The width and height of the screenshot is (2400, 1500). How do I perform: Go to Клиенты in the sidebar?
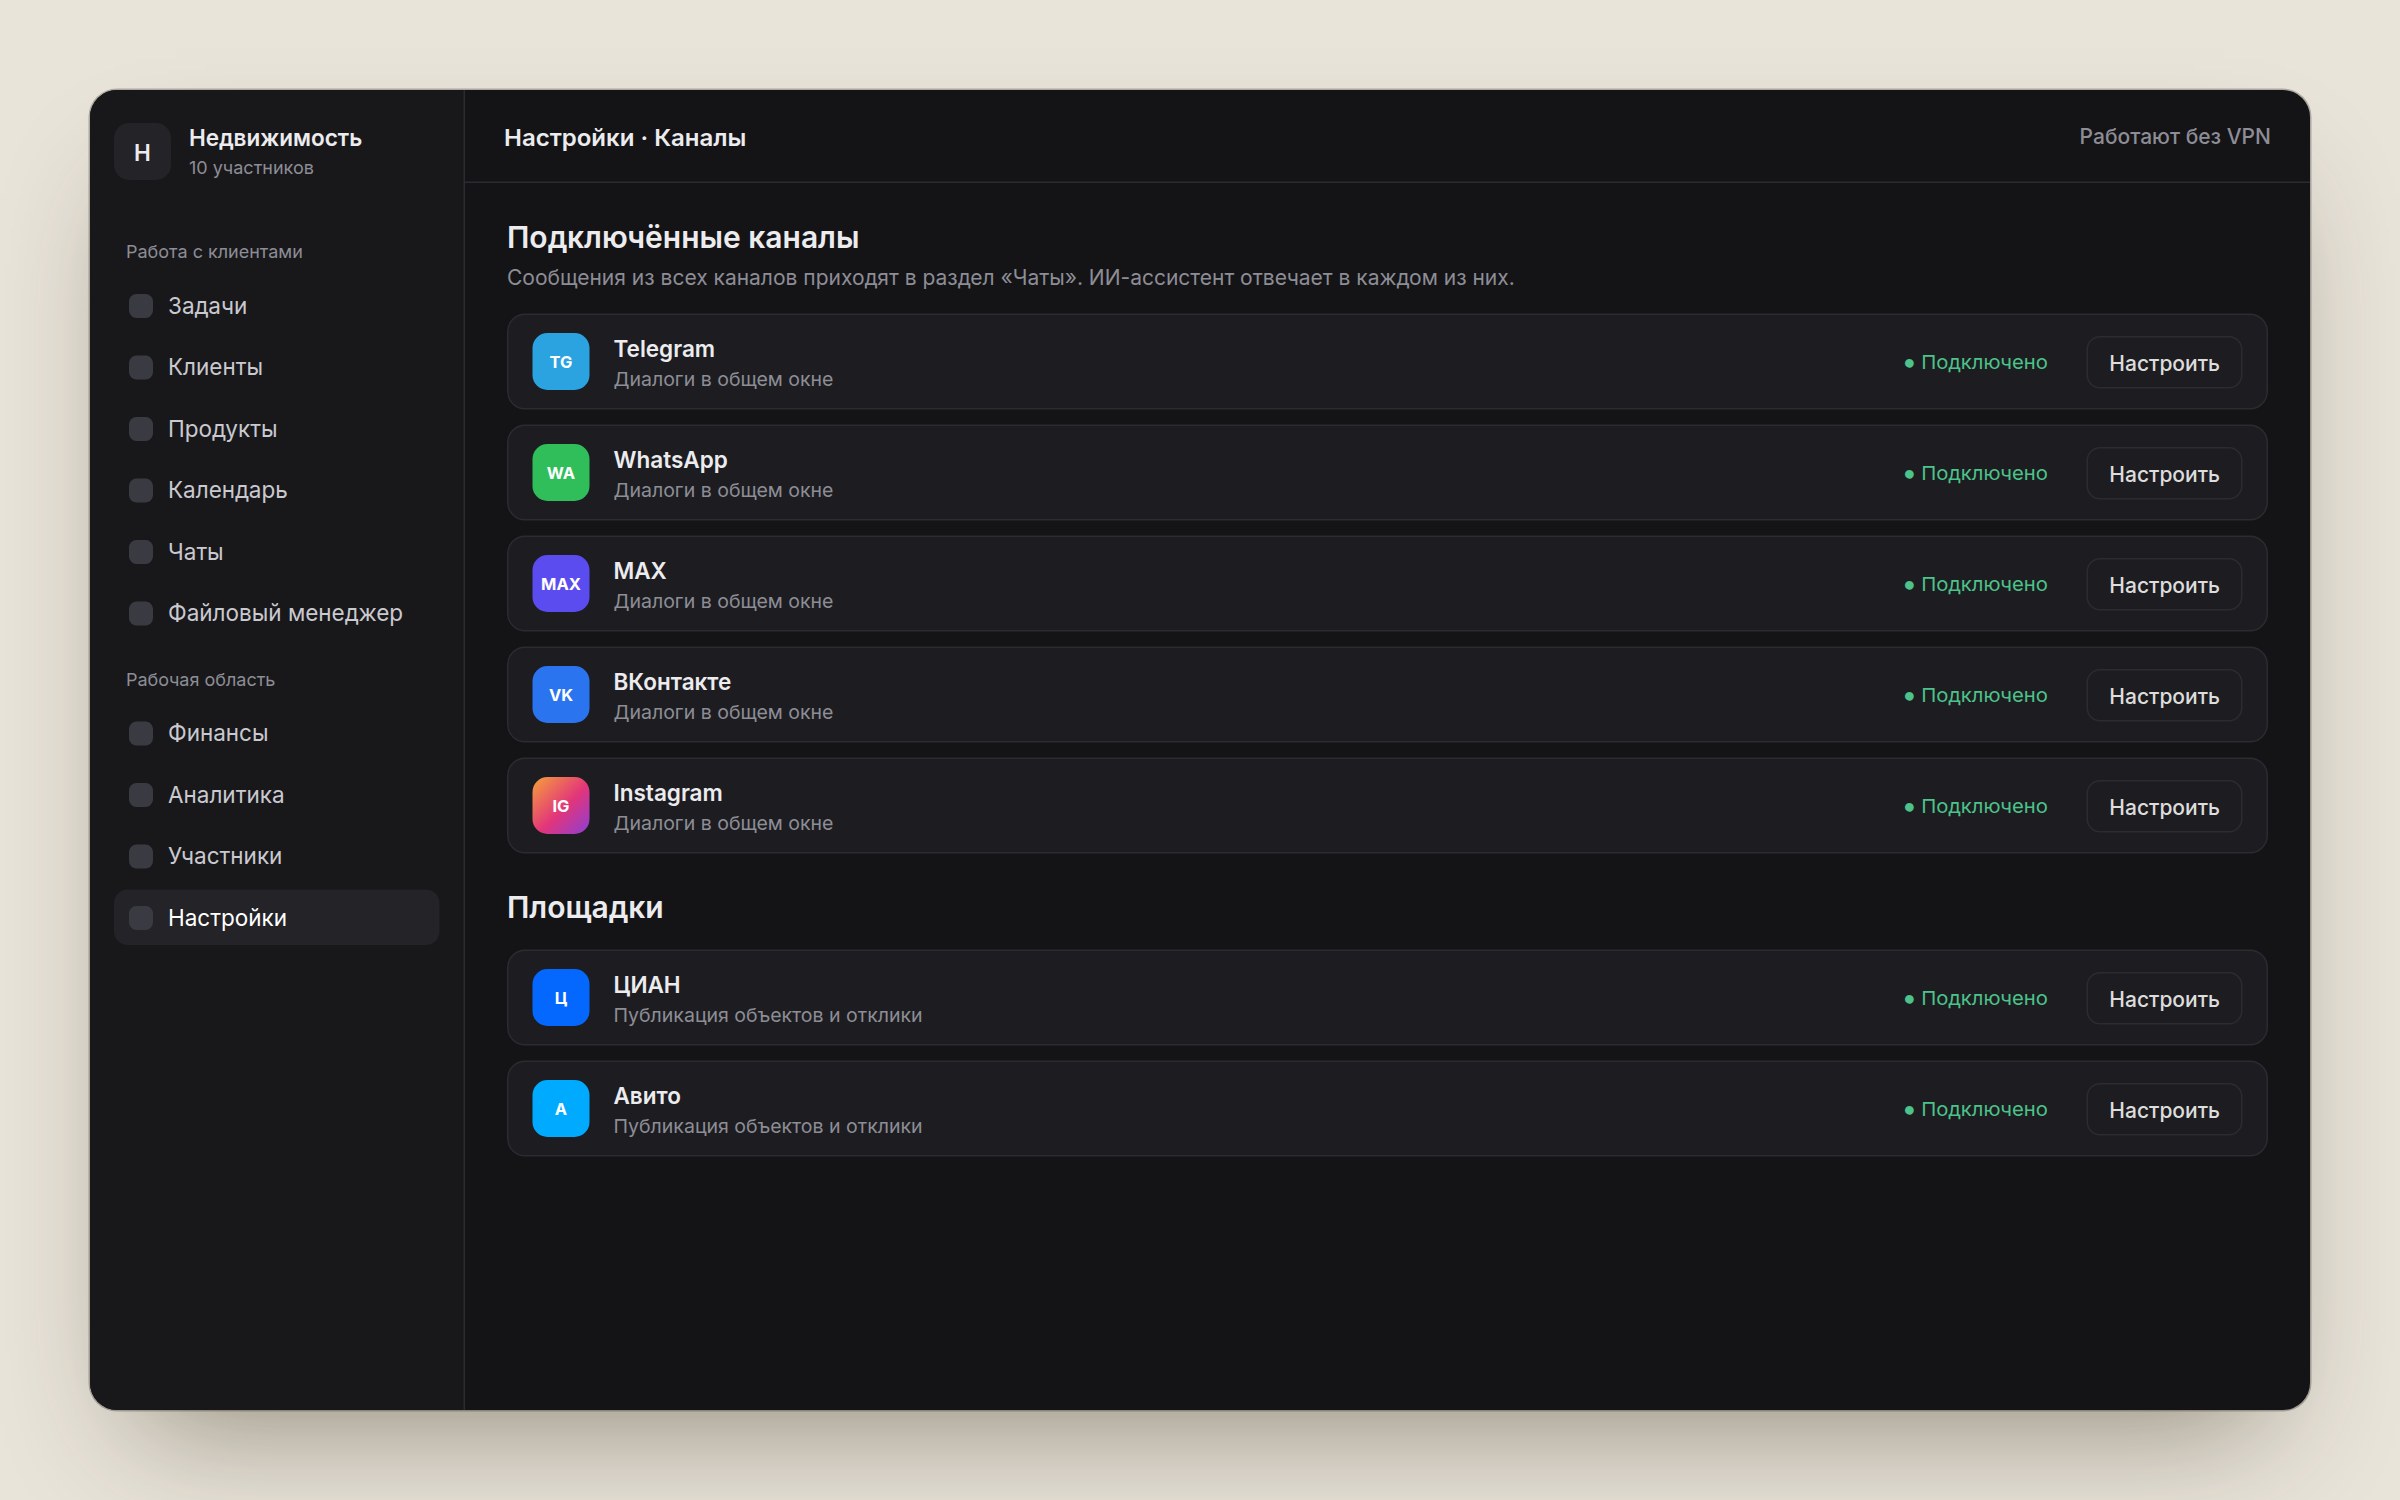(276, 367)
